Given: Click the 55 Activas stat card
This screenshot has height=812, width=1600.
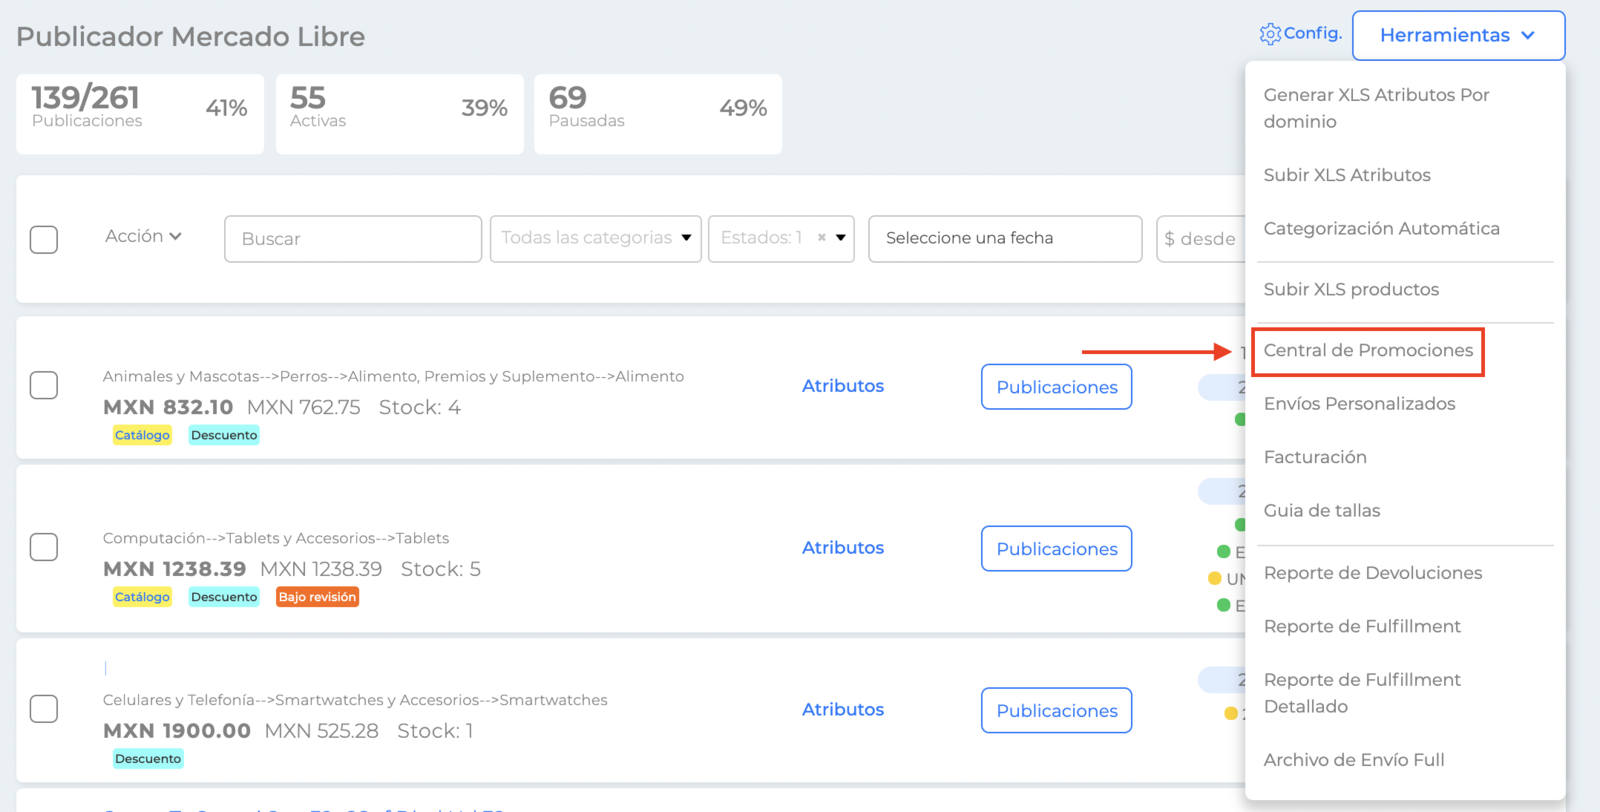Looking at the screenshot, I should point(400,114).
